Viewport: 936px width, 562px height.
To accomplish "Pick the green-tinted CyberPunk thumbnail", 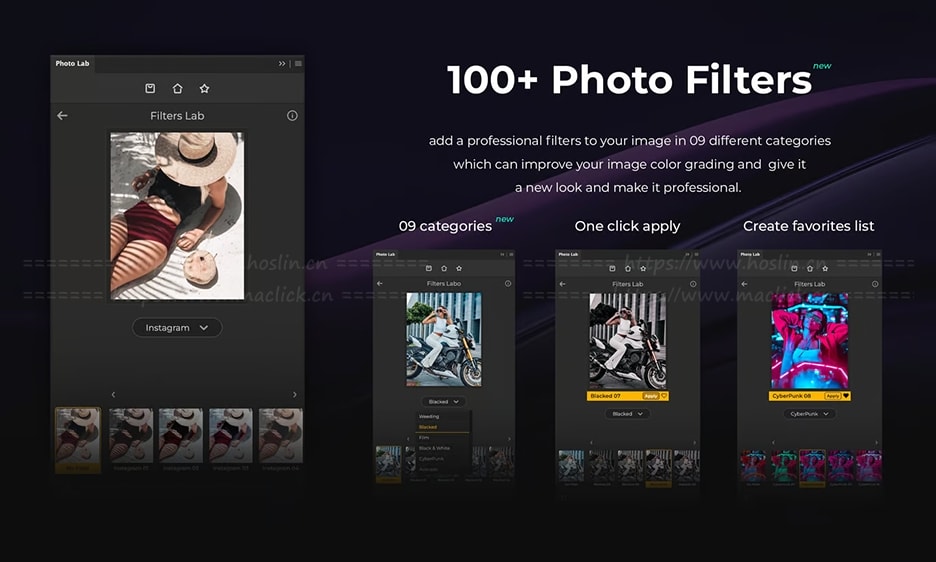I will pyautogui.click(x=783, y=466).
